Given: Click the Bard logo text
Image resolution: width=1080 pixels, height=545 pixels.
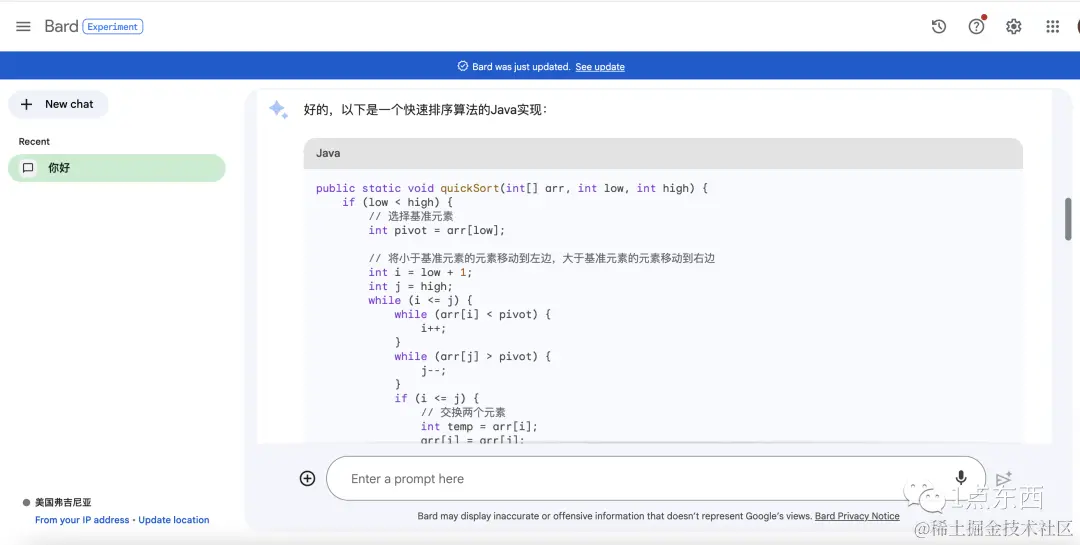Looking at the screenshot, I should point(61,26).
